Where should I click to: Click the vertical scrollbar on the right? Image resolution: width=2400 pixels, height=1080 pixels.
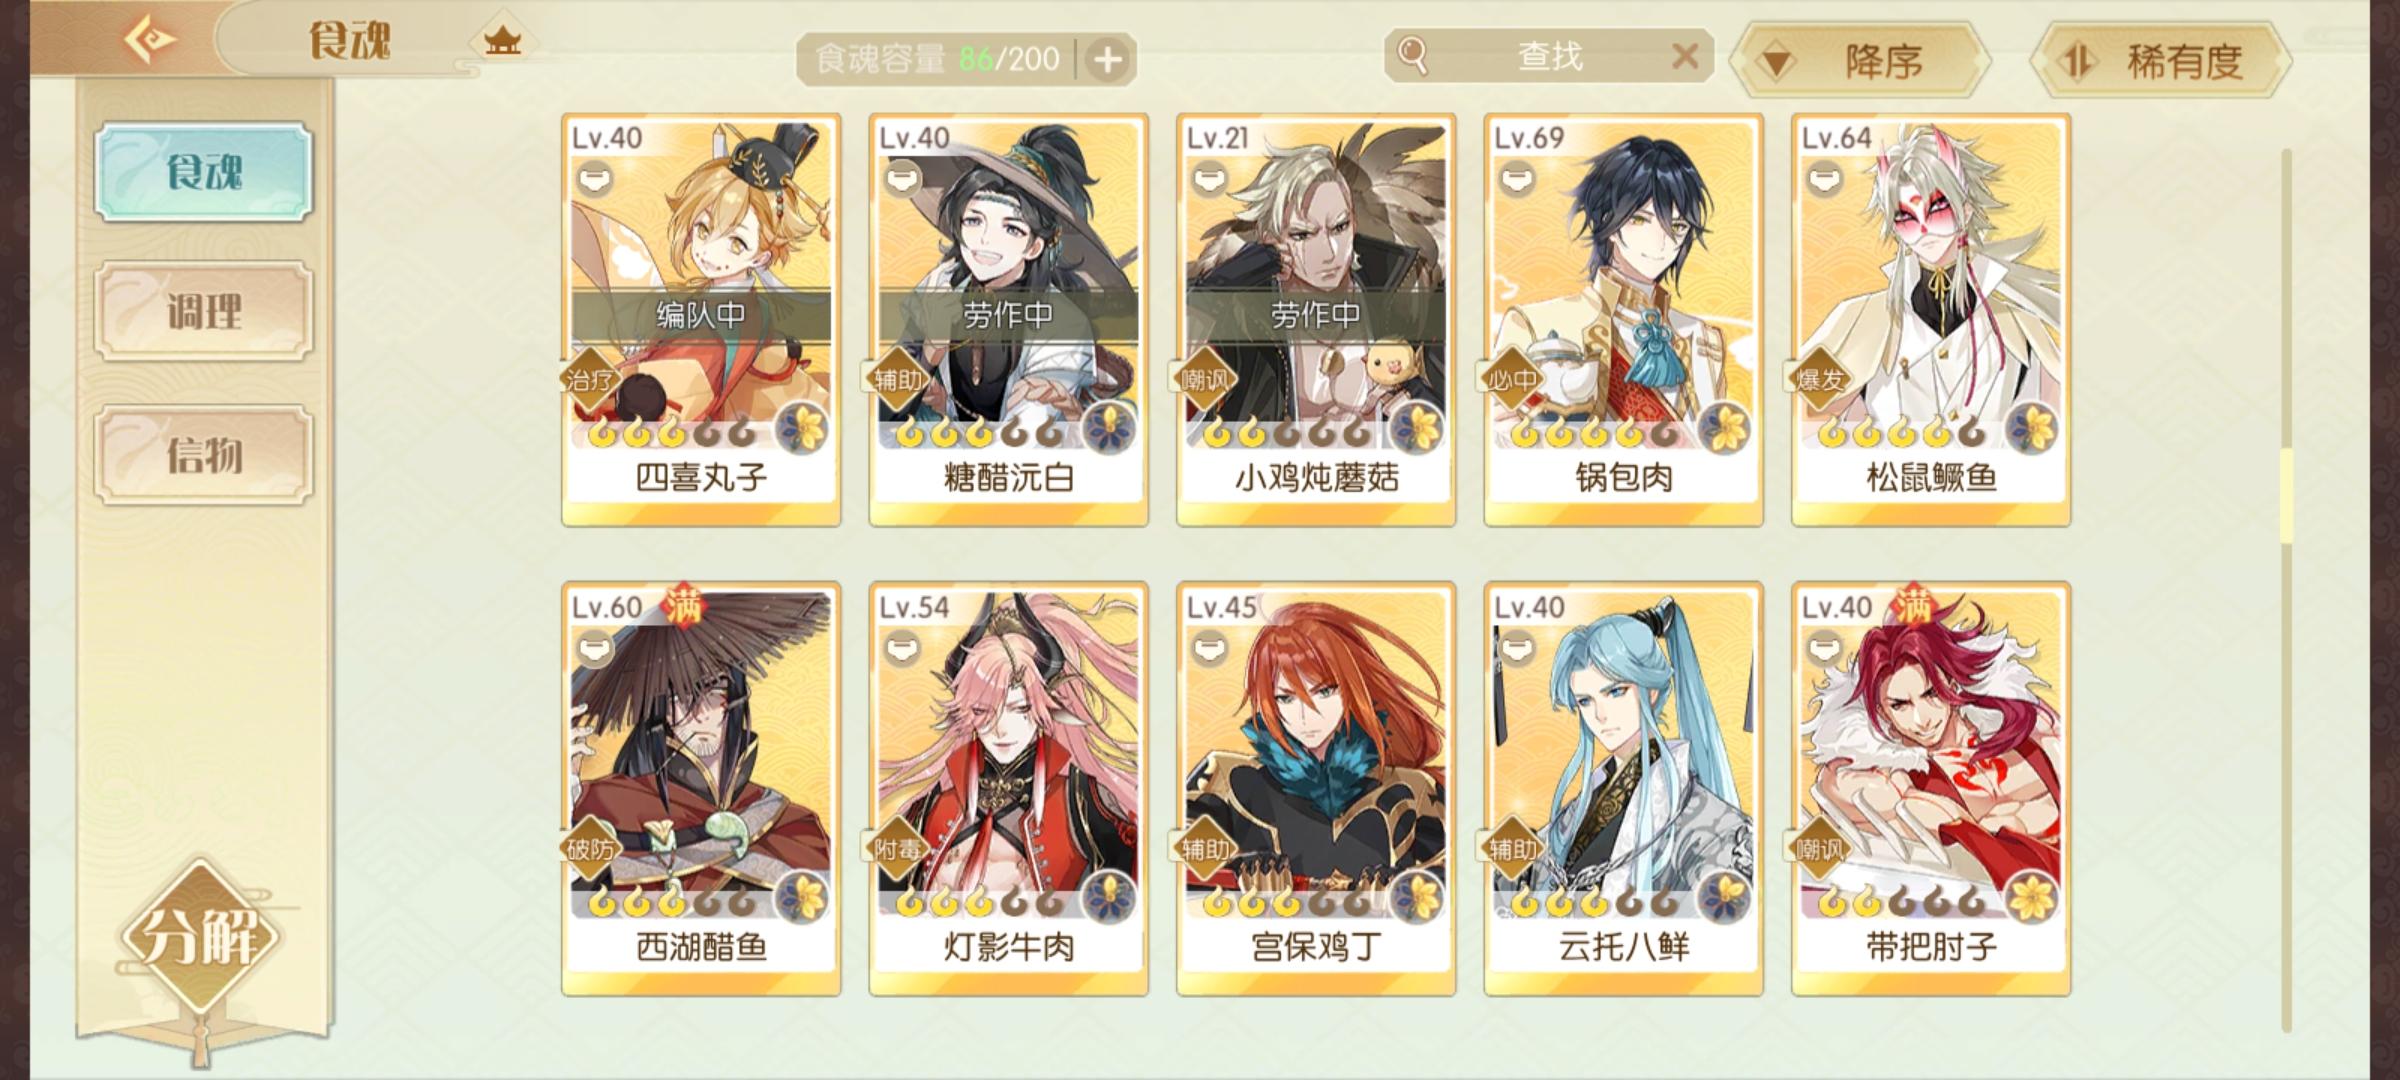click(2286, 590)
